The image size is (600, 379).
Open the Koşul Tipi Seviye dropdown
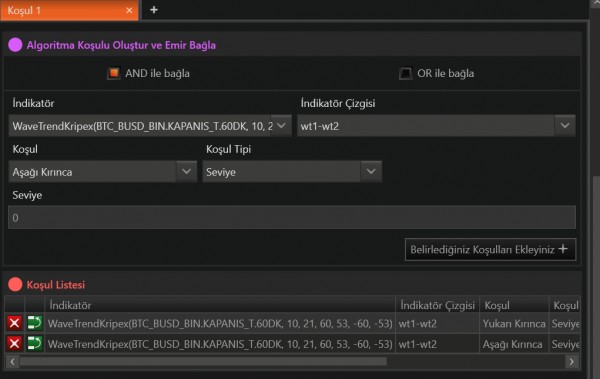point(292,172)
